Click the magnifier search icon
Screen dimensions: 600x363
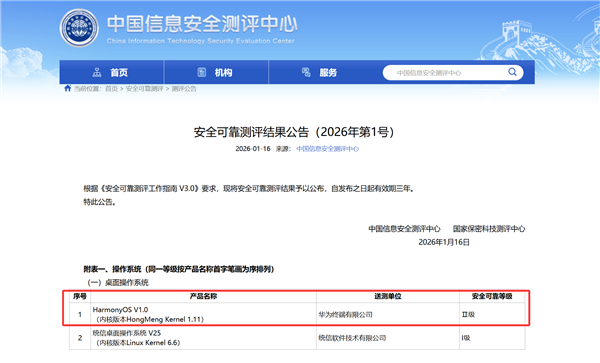[512, 72]
